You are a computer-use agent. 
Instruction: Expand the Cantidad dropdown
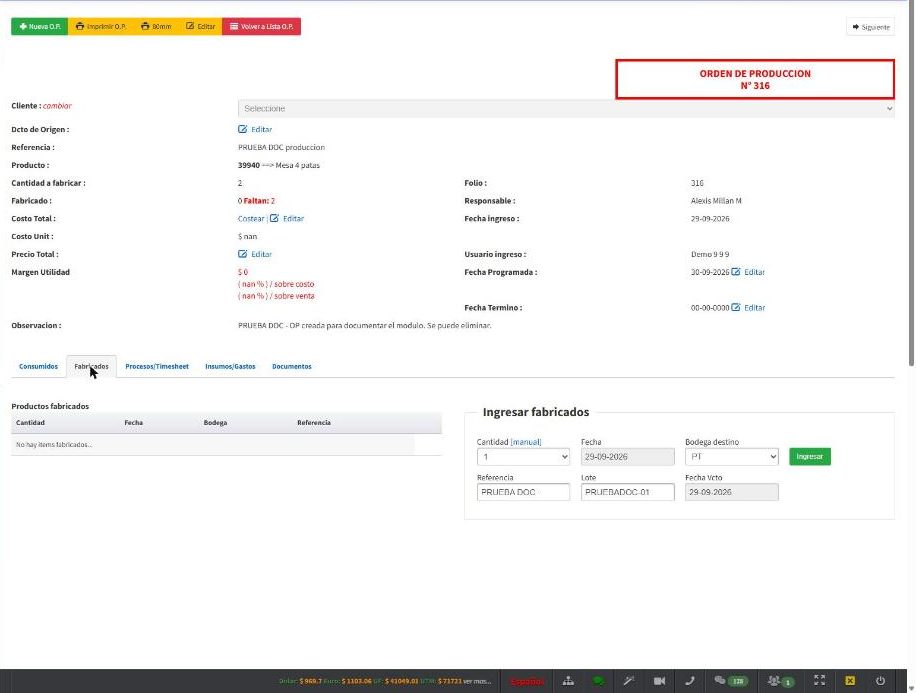point(523,457)
